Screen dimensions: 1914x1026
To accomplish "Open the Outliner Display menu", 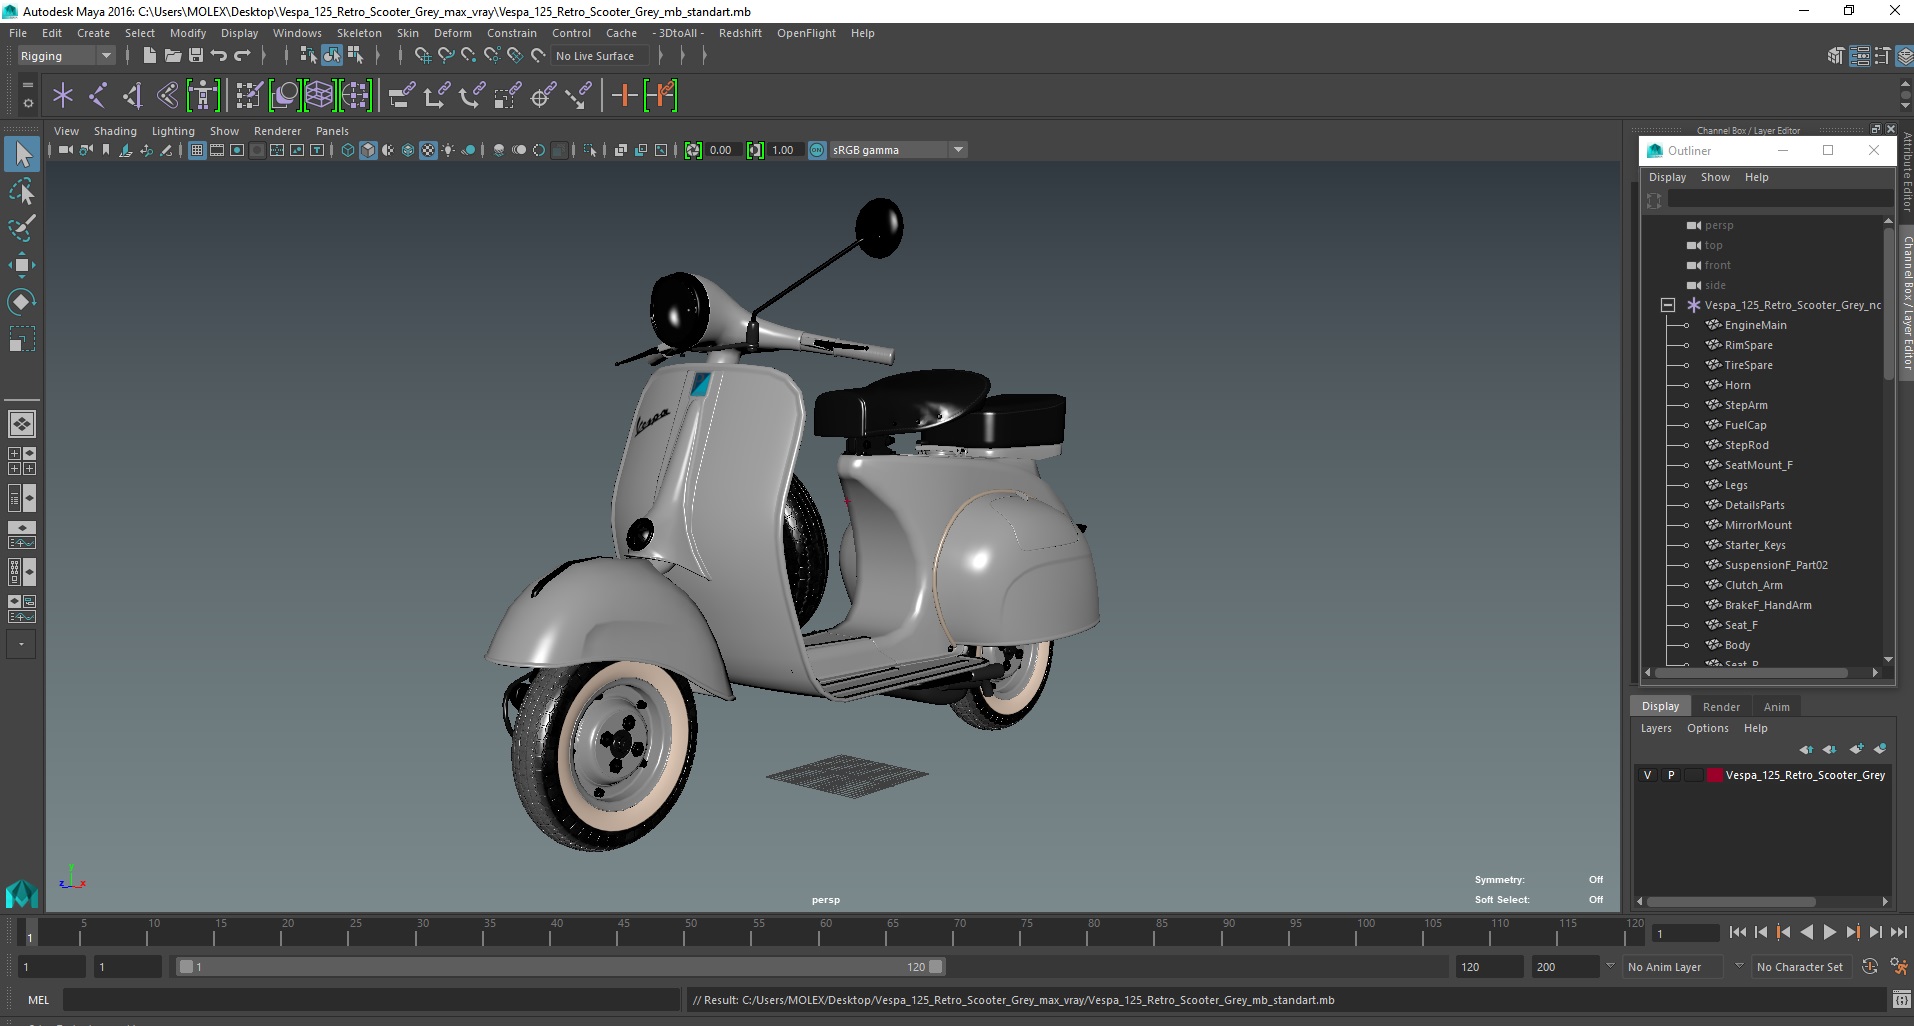I will tap(1667, 177).
